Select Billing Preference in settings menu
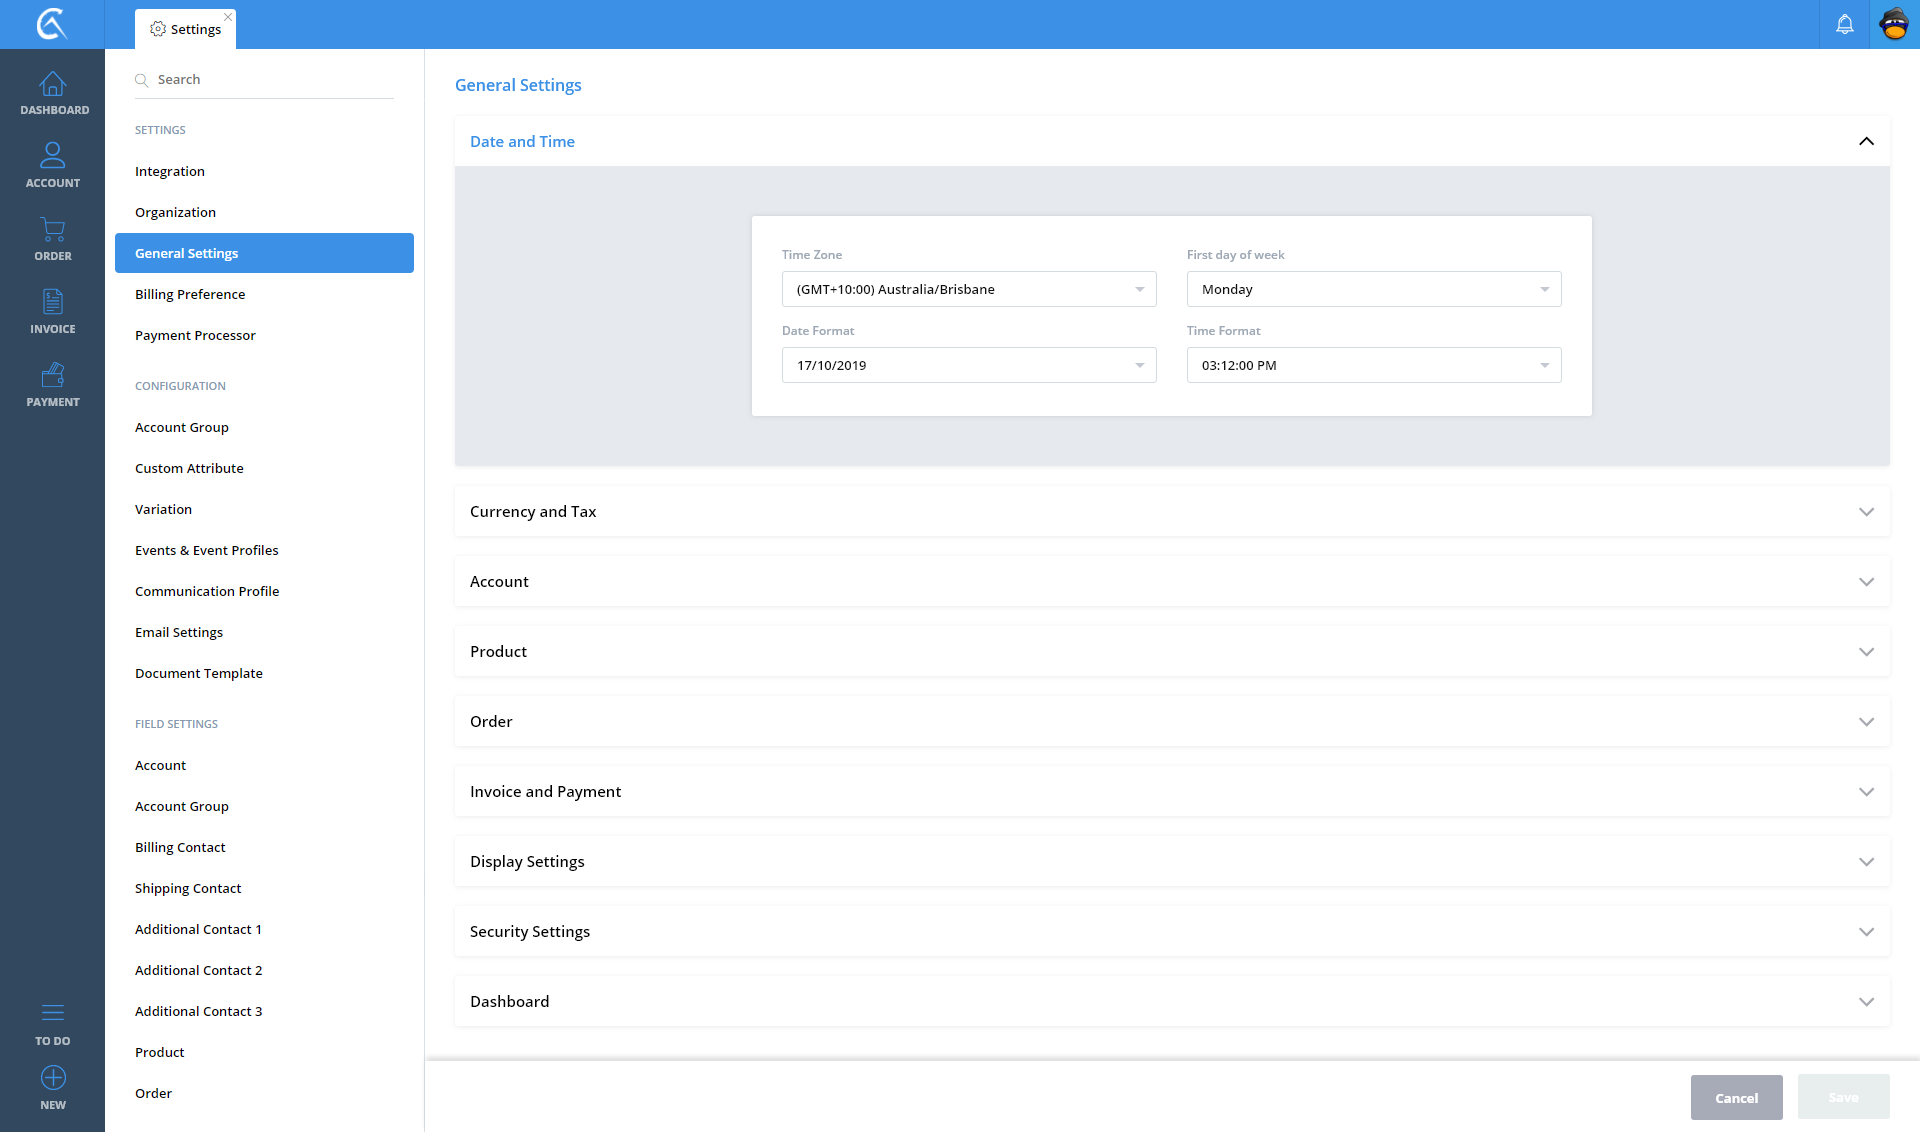This screenshot has height=1132, width=1920. tap(190, 294)
